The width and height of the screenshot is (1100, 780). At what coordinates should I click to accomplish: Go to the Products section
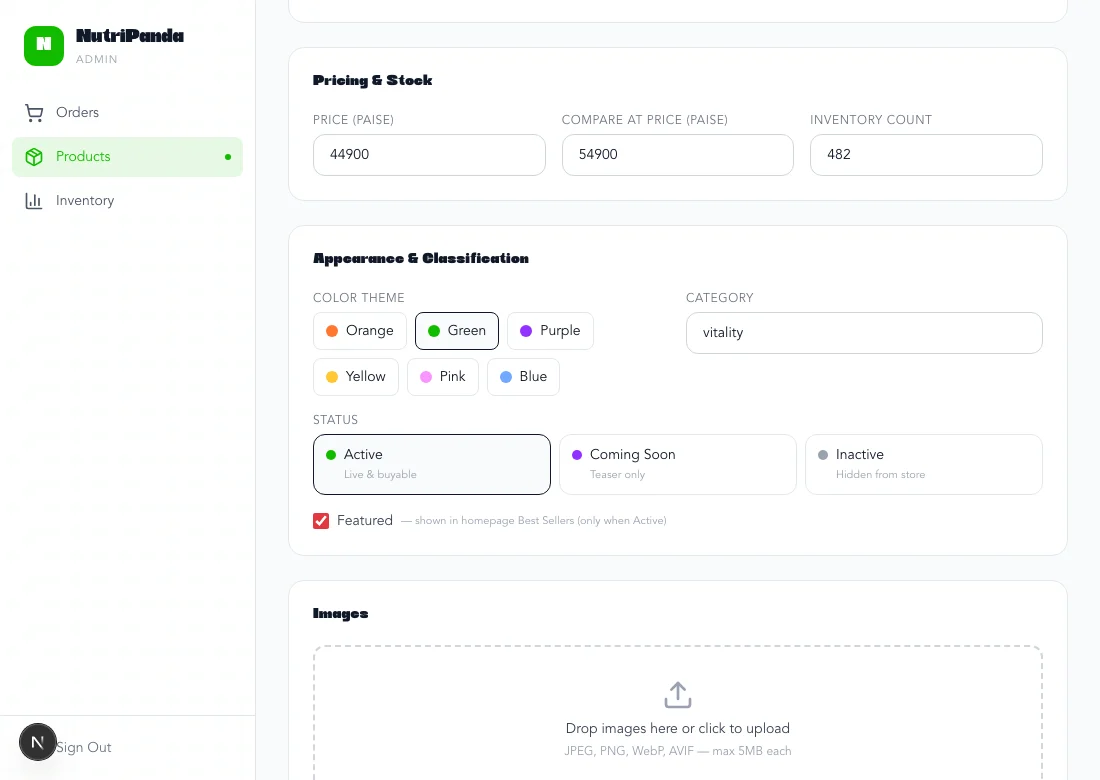coord(127,156)
